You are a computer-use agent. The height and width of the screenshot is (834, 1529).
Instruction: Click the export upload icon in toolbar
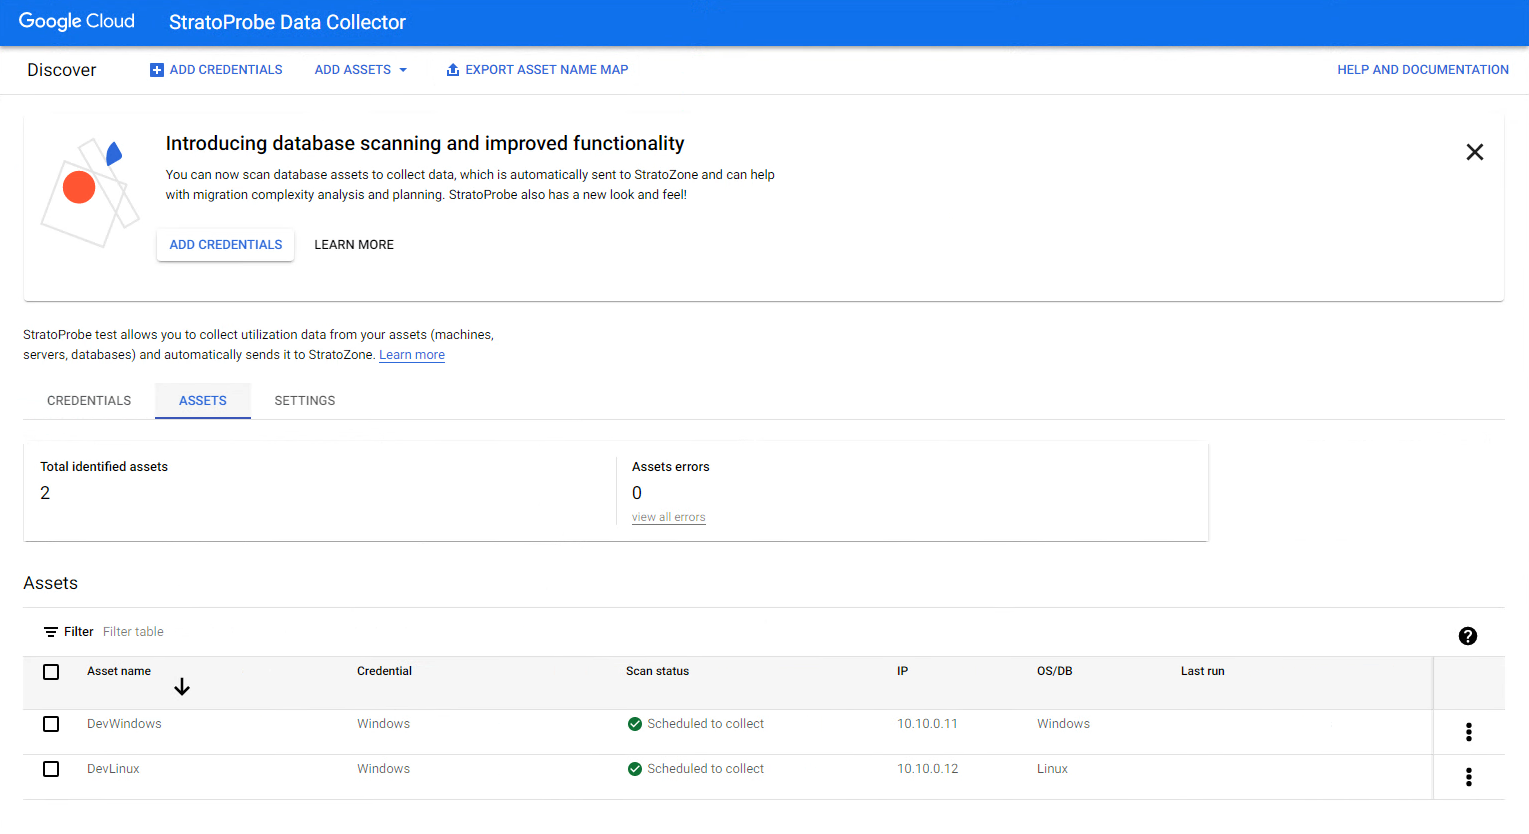[x=453, y=70]
